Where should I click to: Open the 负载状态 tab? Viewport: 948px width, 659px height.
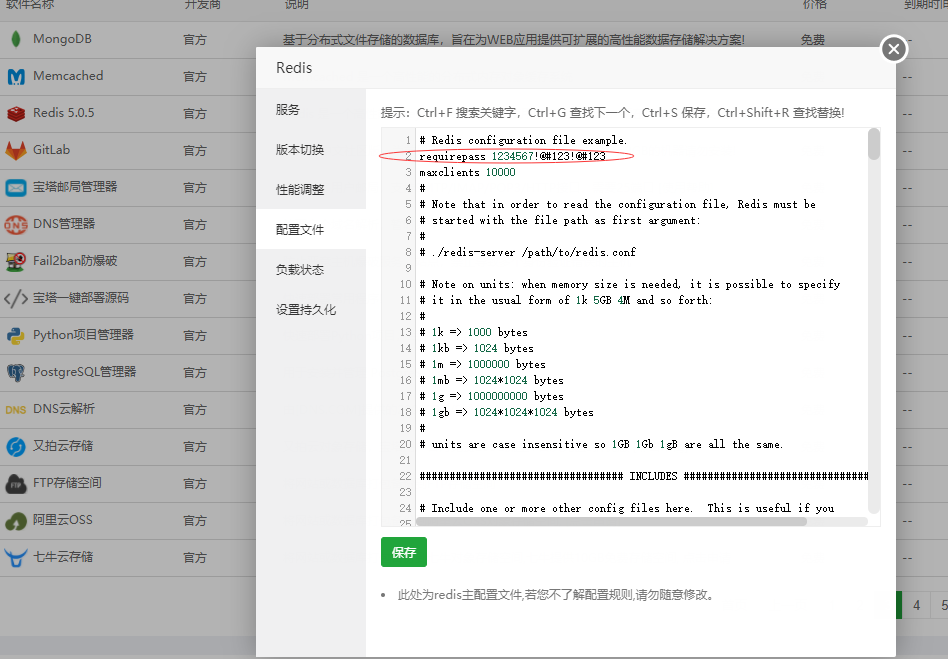(x=311, y=269)
